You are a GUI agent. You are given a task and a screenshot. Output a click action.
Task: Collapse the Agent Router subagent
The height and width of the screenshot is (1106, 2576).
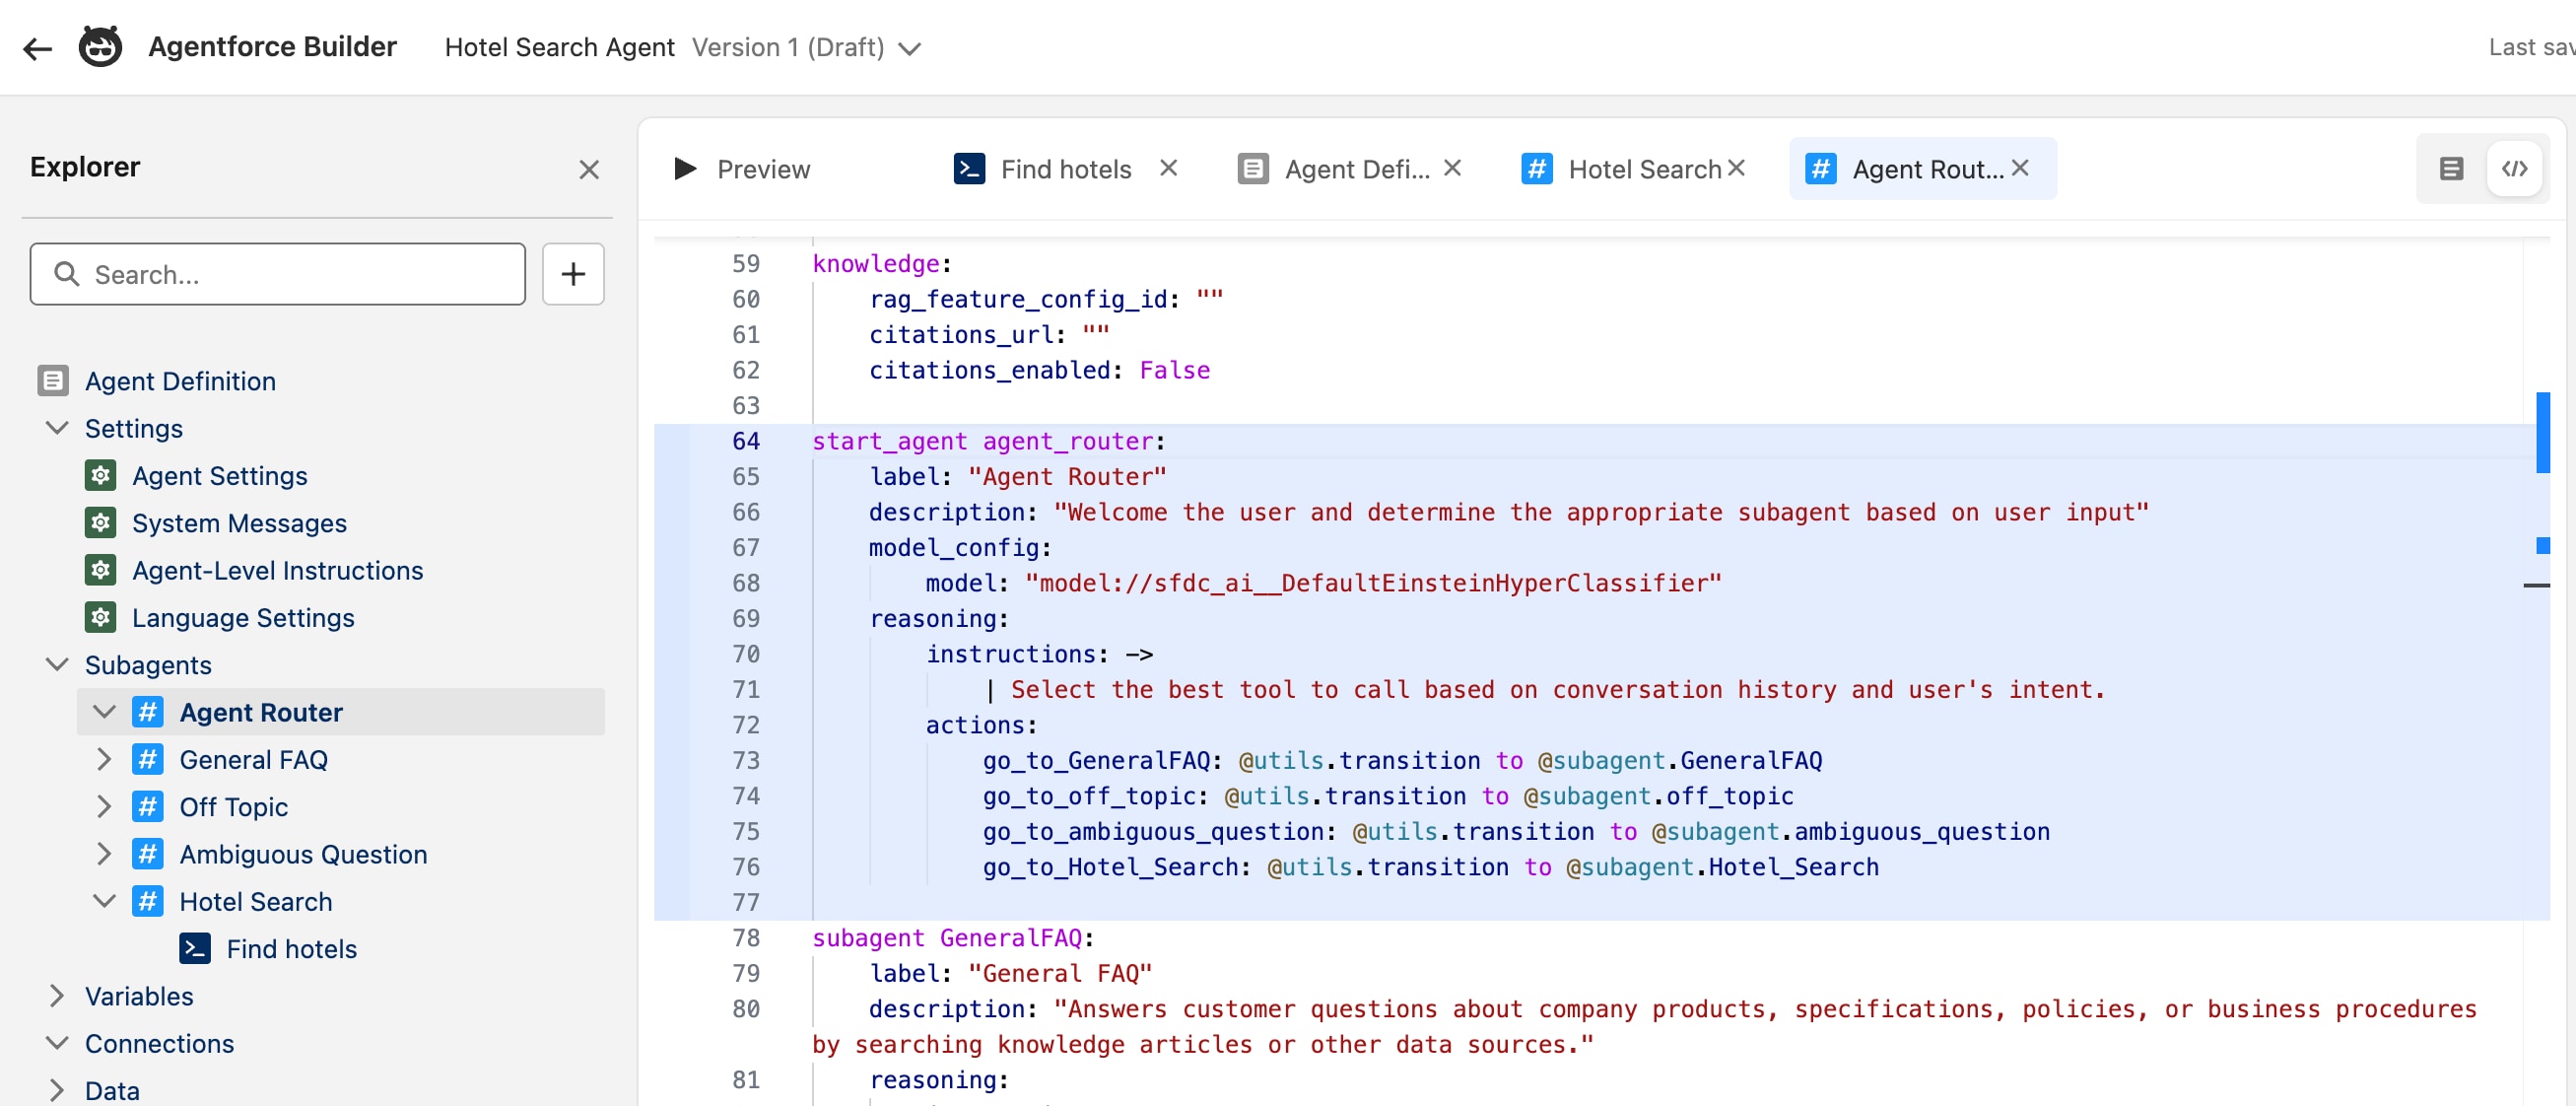pos(104,712)
